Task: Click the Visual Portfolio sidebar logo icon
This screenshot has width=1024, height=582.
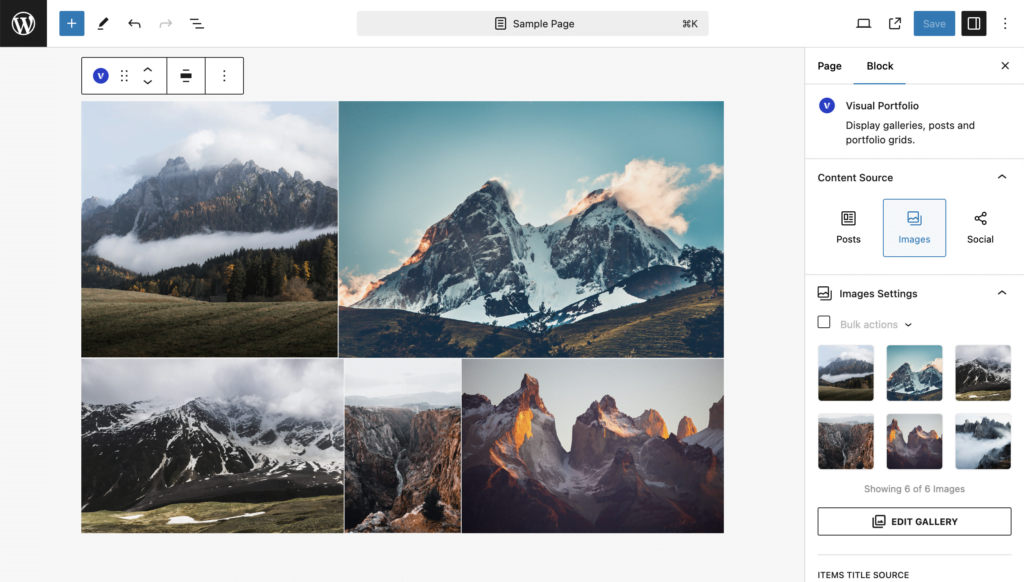Action: point(827,105)
